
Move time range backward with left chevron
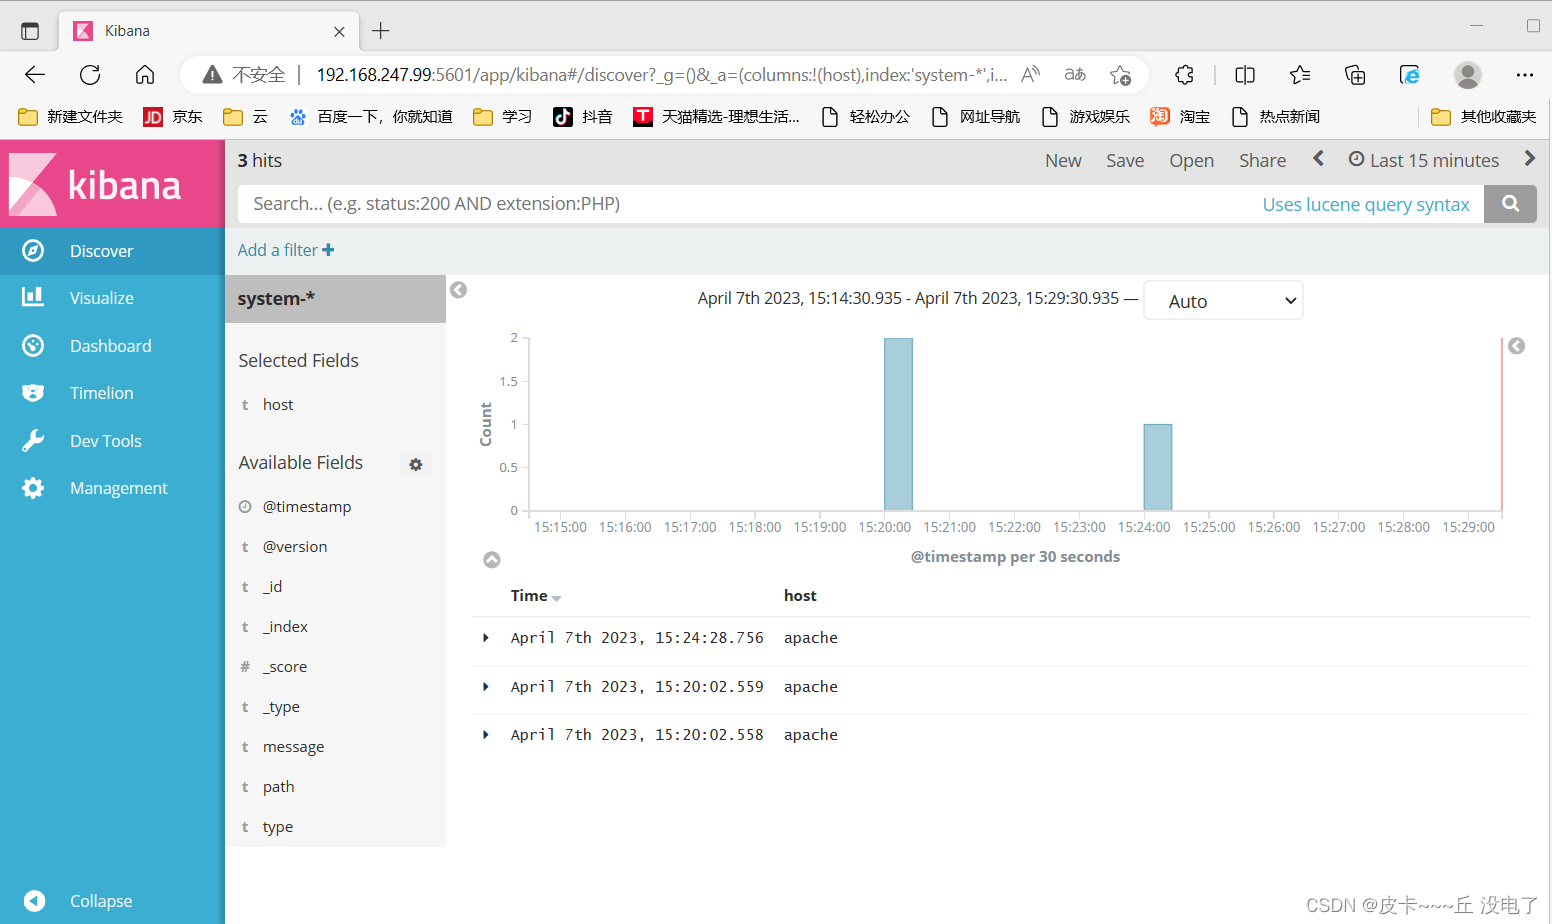(1318, 159)
